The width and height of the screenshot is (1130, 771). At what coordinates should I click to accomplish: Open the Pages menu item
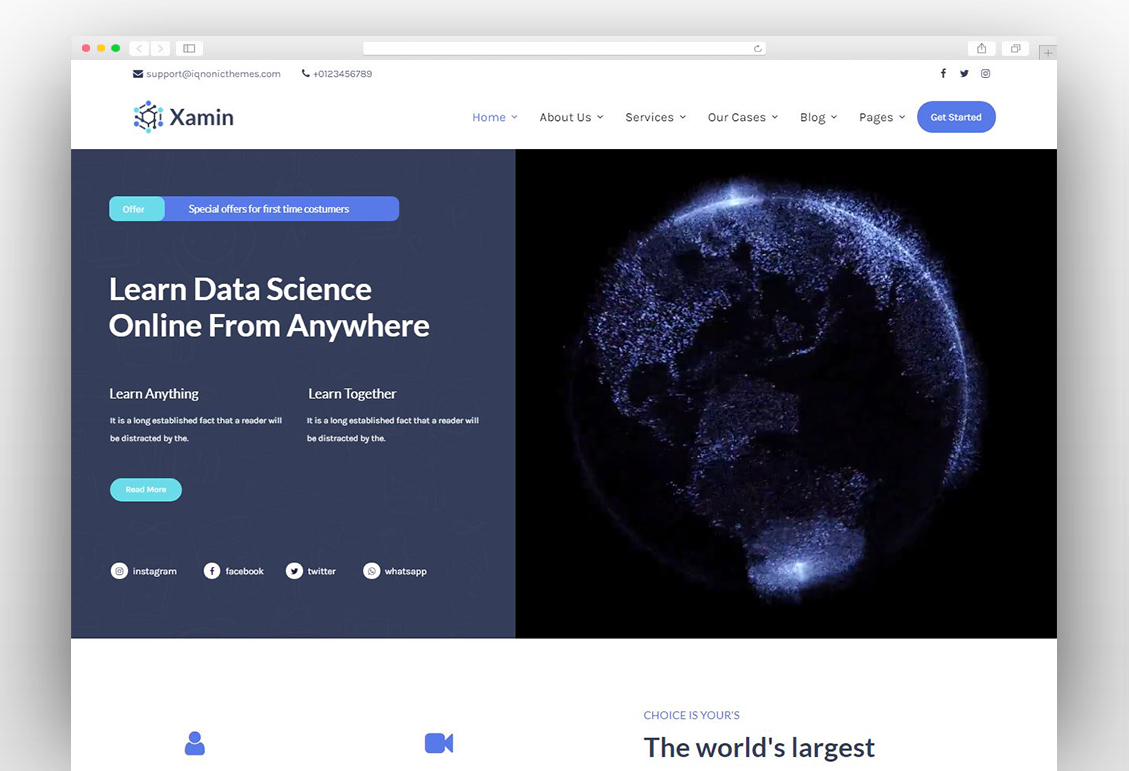876,117
